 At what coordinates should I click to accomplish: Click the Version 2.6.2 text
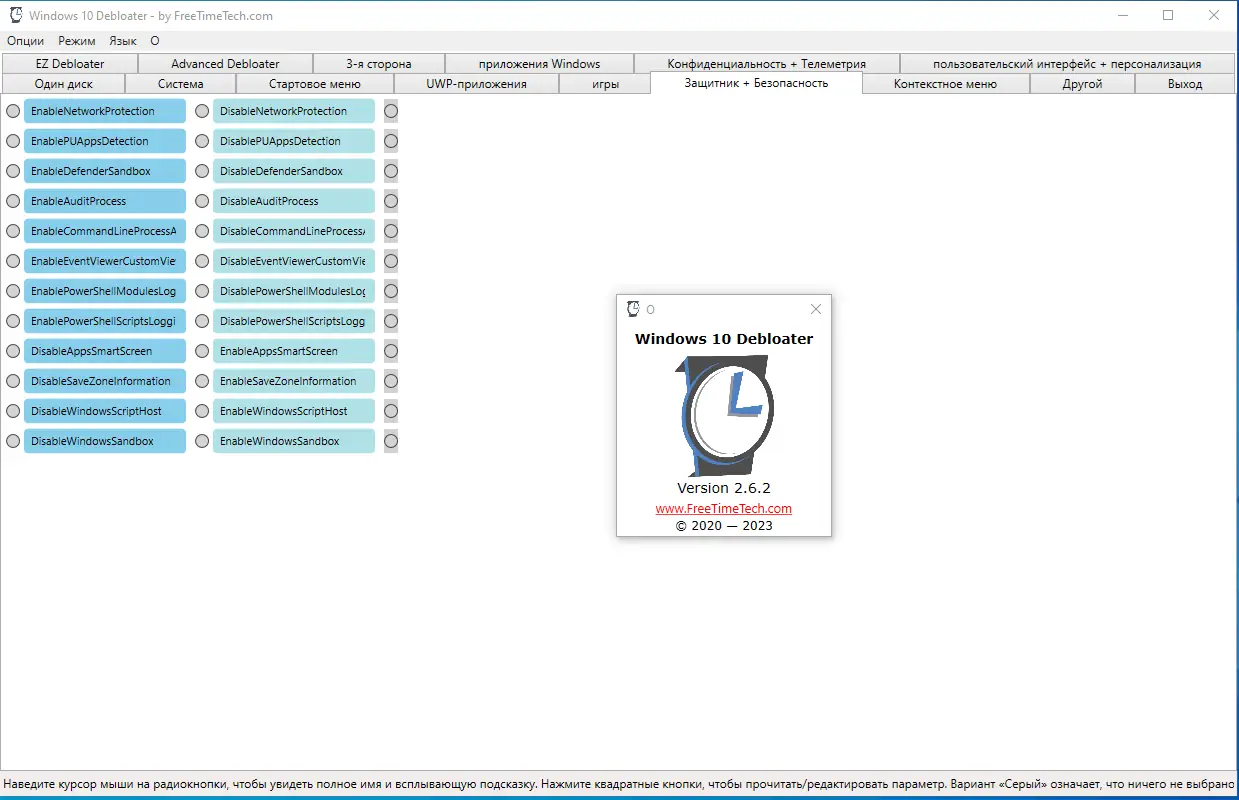pos(724,488)
